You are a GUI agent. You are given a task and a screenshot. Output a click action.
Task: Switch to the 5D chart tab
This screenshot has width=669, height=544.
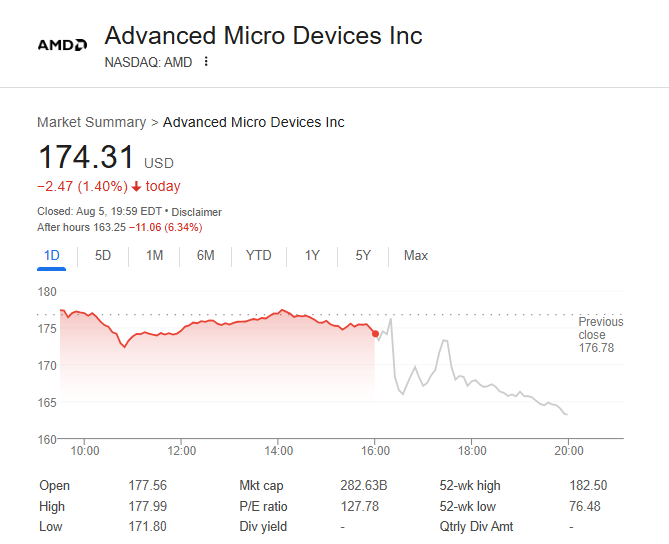click(103, 256)
